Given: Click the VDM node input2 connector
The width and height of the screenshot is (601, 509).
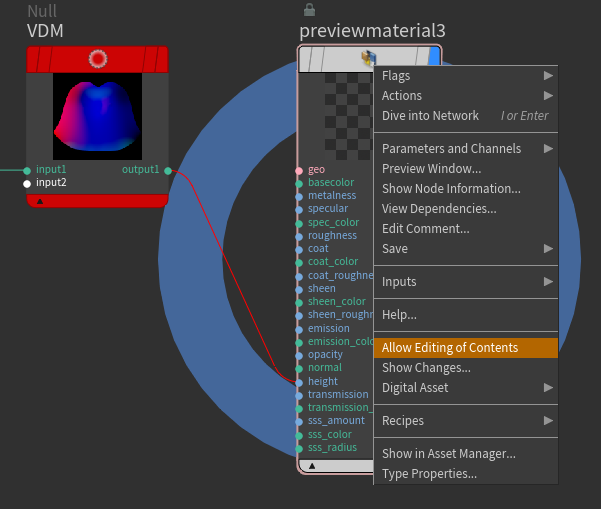Looking at the screenshot, I should click(x=27, y=184).
